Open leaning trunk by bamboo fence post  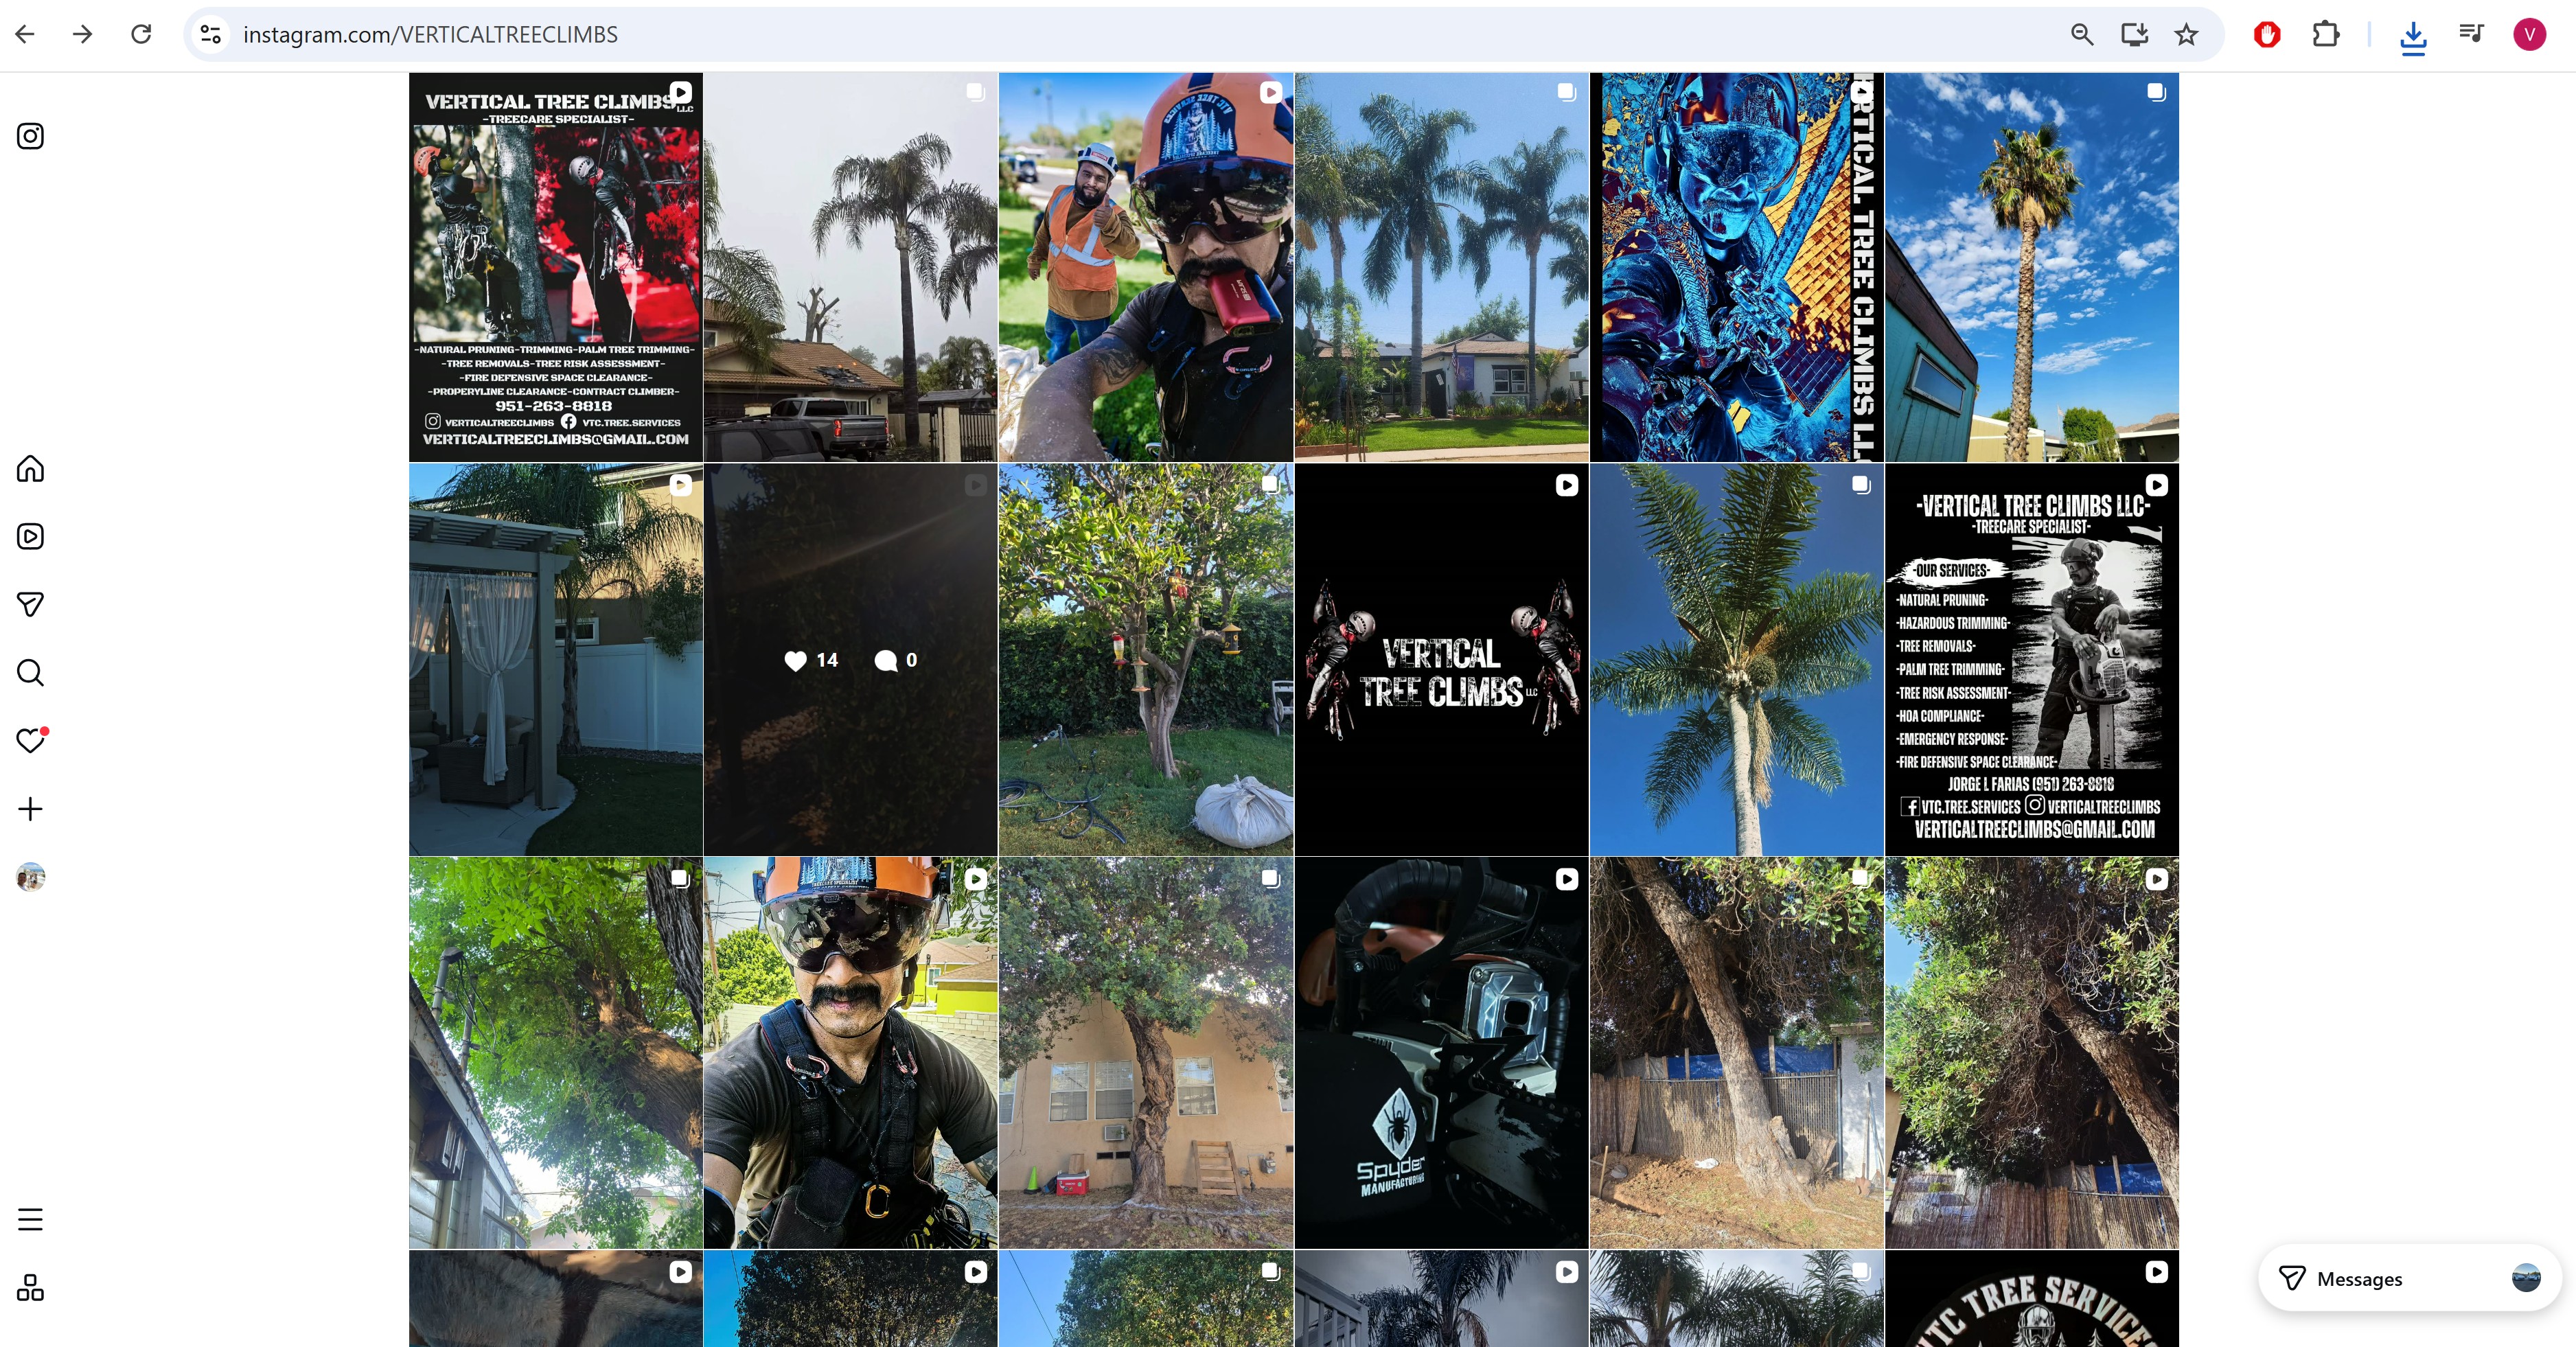click(x=1737, y=1052)
